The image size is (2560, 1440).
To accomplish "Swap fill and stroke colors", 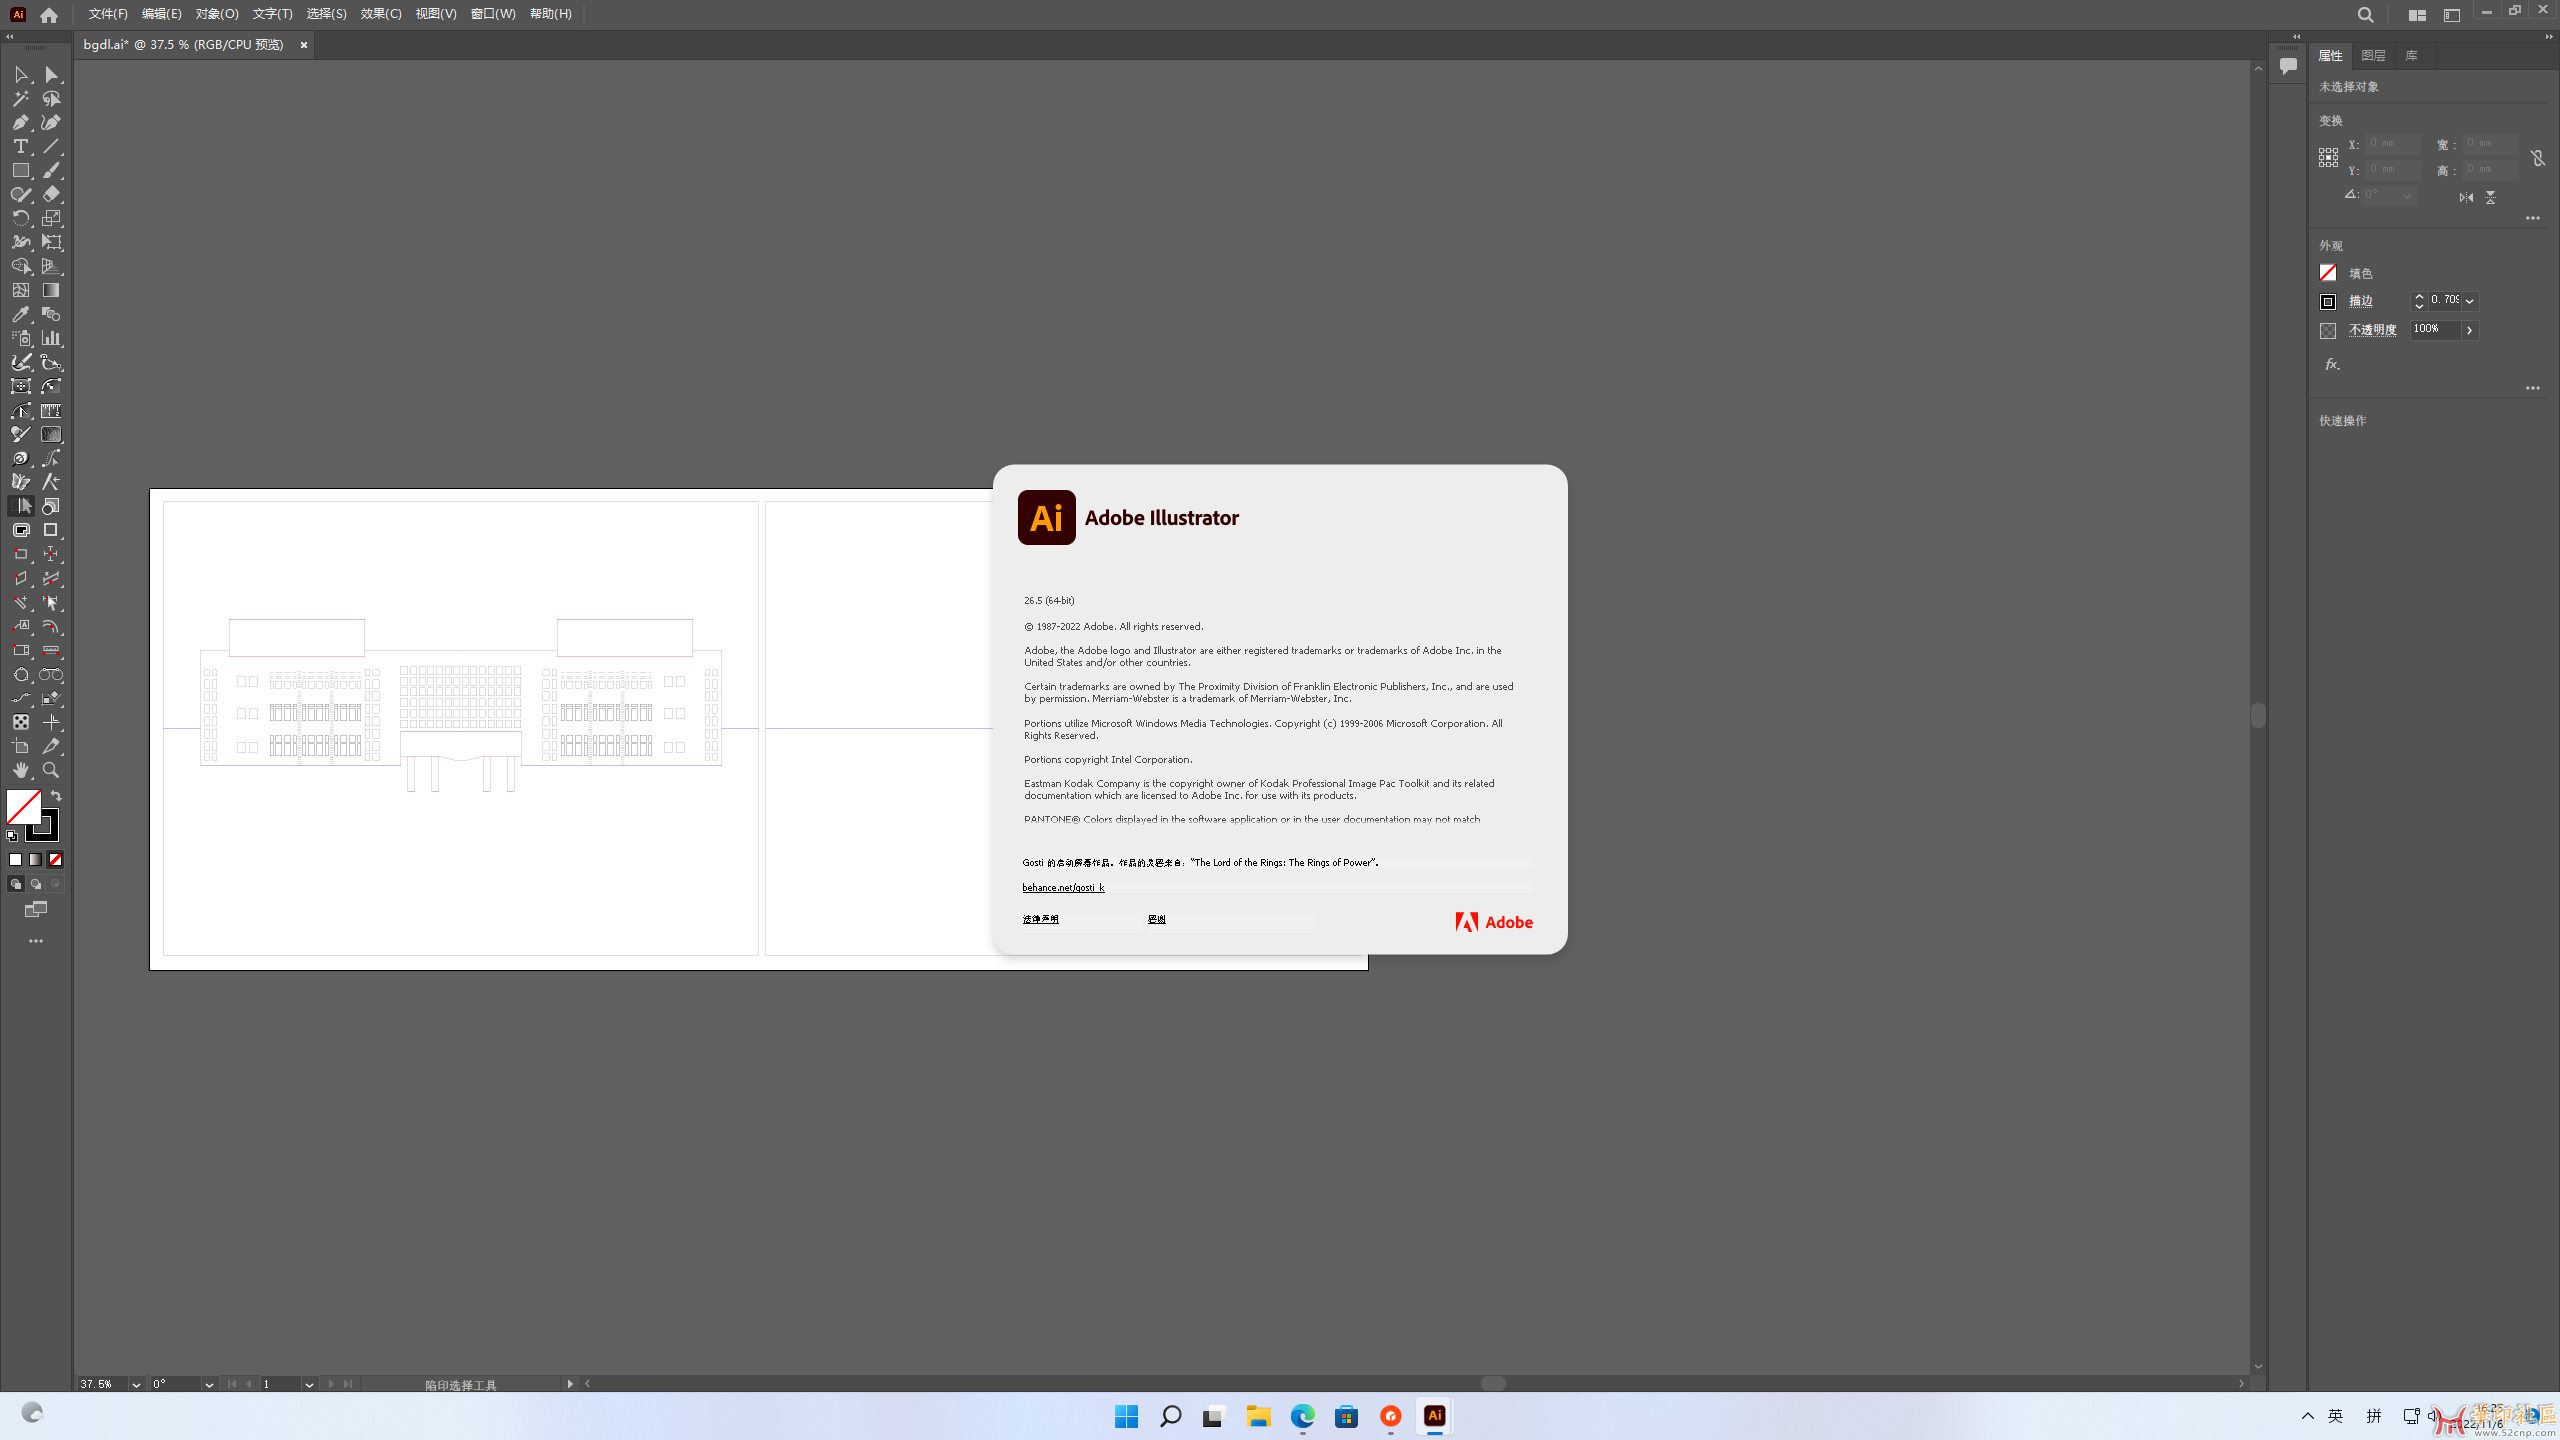I will point(56,797).
